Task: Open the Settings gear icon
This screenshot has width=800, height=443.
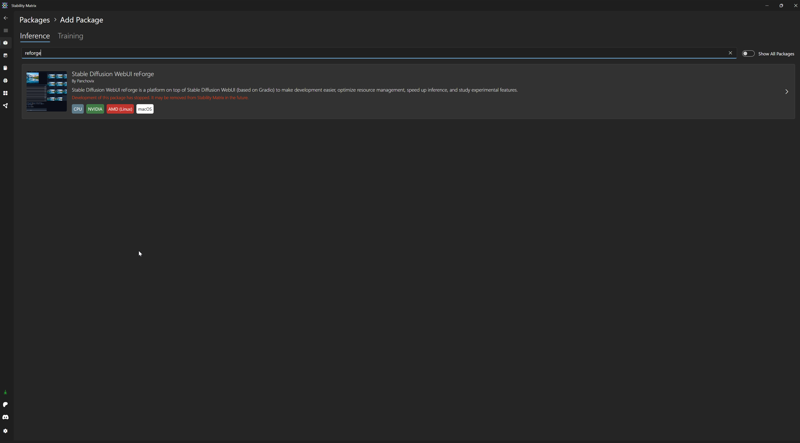Action: pos(6,431)
